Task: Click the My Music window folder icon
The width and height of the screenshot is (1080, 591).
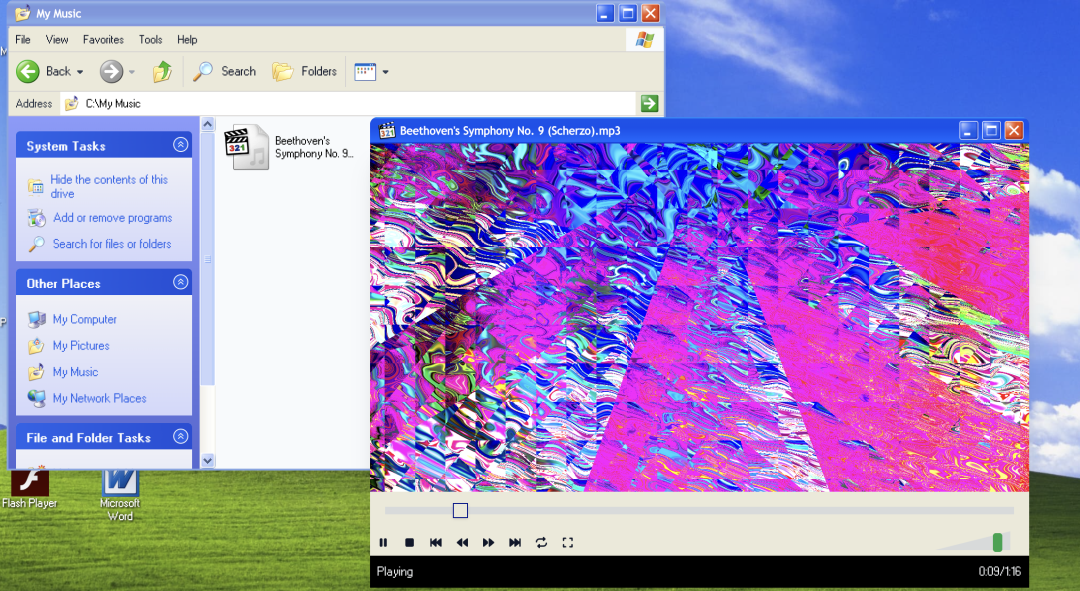Action: [x=23, y=13]
